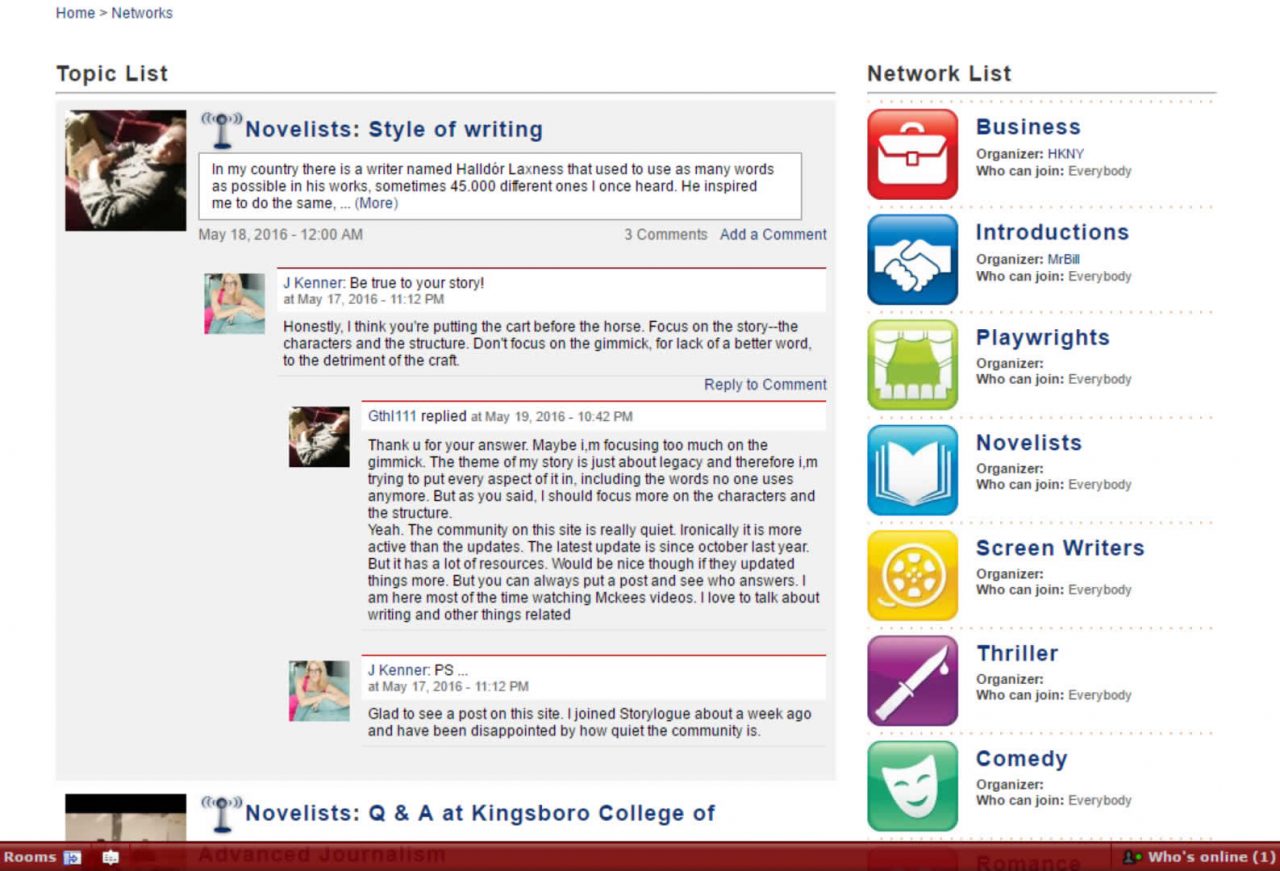1280x871 pixels.
Task: Open the Playwrights stage curtain icon
Action: tap(912, 364)
